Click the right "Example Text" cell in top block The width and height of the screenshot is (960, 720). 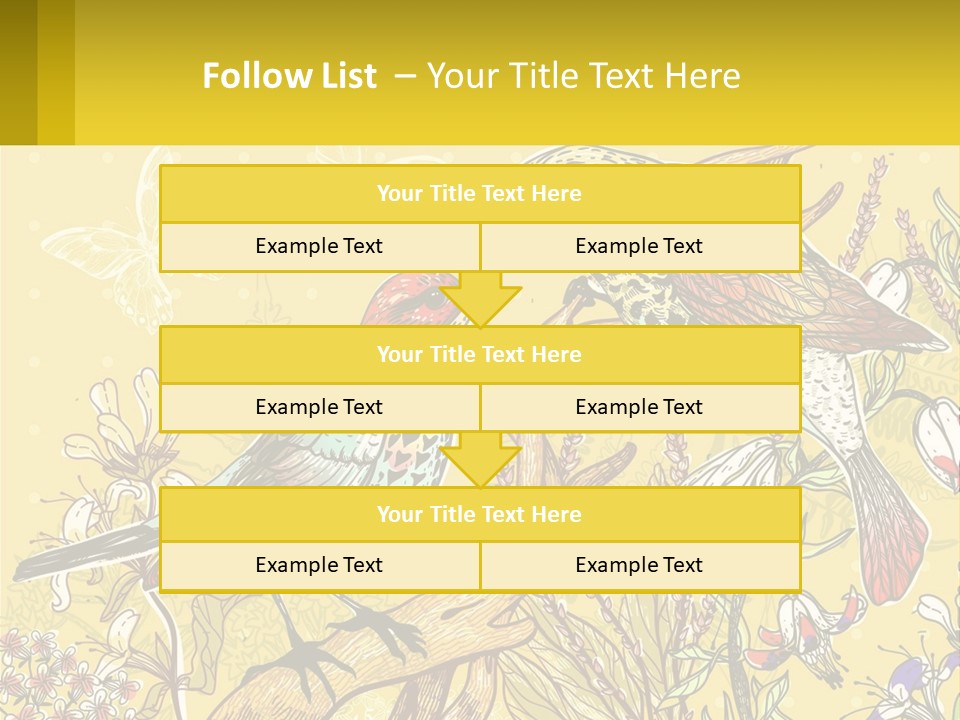(x=639, y=246)
